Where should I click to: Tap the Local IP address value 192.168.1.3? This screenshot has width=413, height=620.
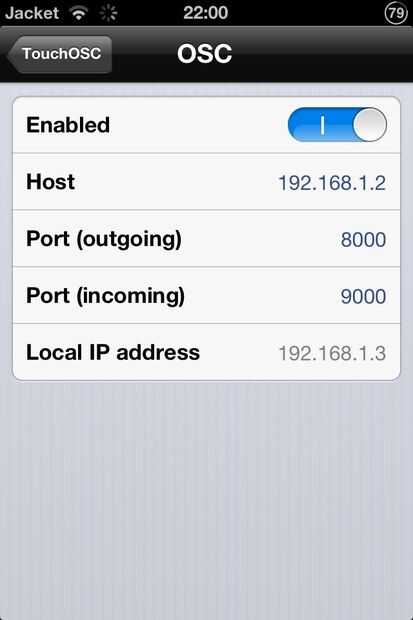point(332,353)
